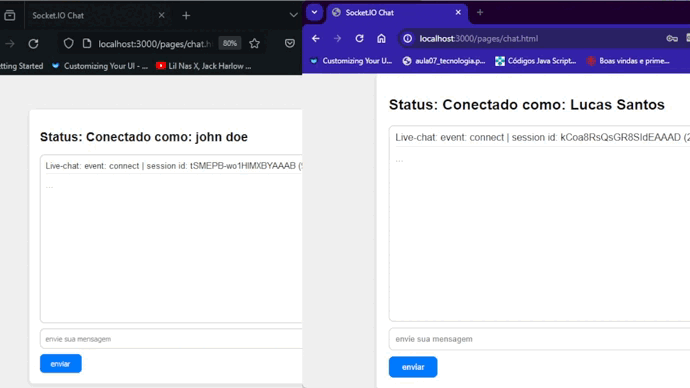Click john doe's message input field
The width and height of the screenshot is (690, 388).
point(171,339)
